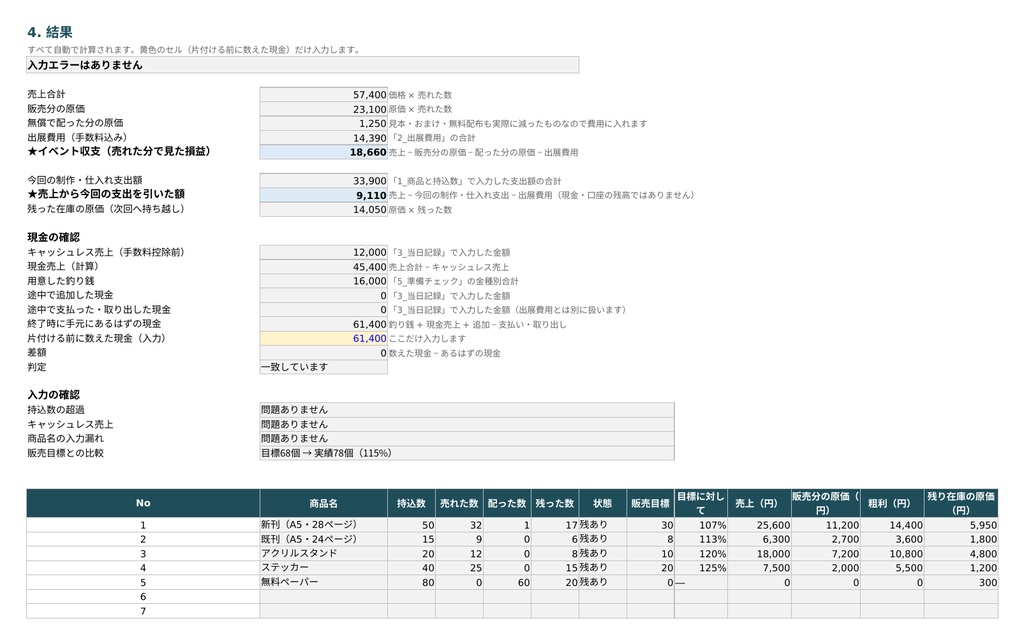Select the 持込数の超過 result 問題ありません
This screenshot has height=644, width=1024.
point(467,410)
